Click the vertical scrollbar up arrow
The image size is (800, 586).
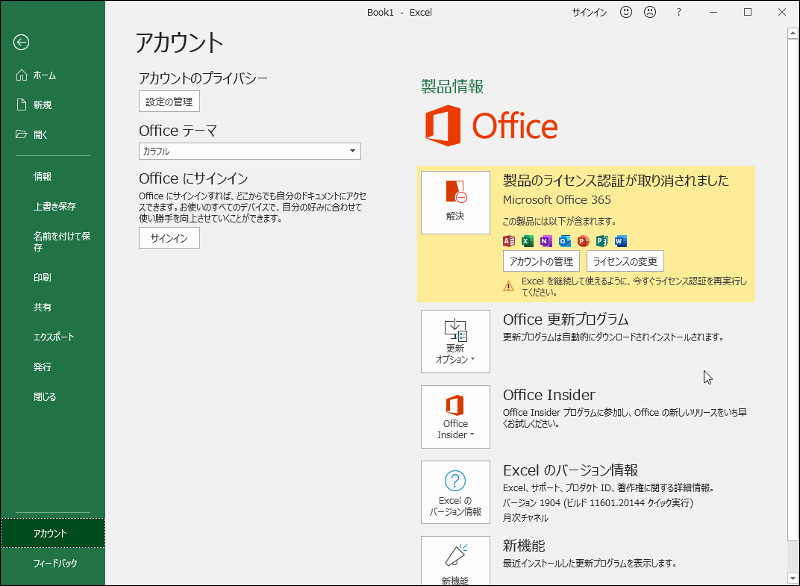tap(792, 34)
